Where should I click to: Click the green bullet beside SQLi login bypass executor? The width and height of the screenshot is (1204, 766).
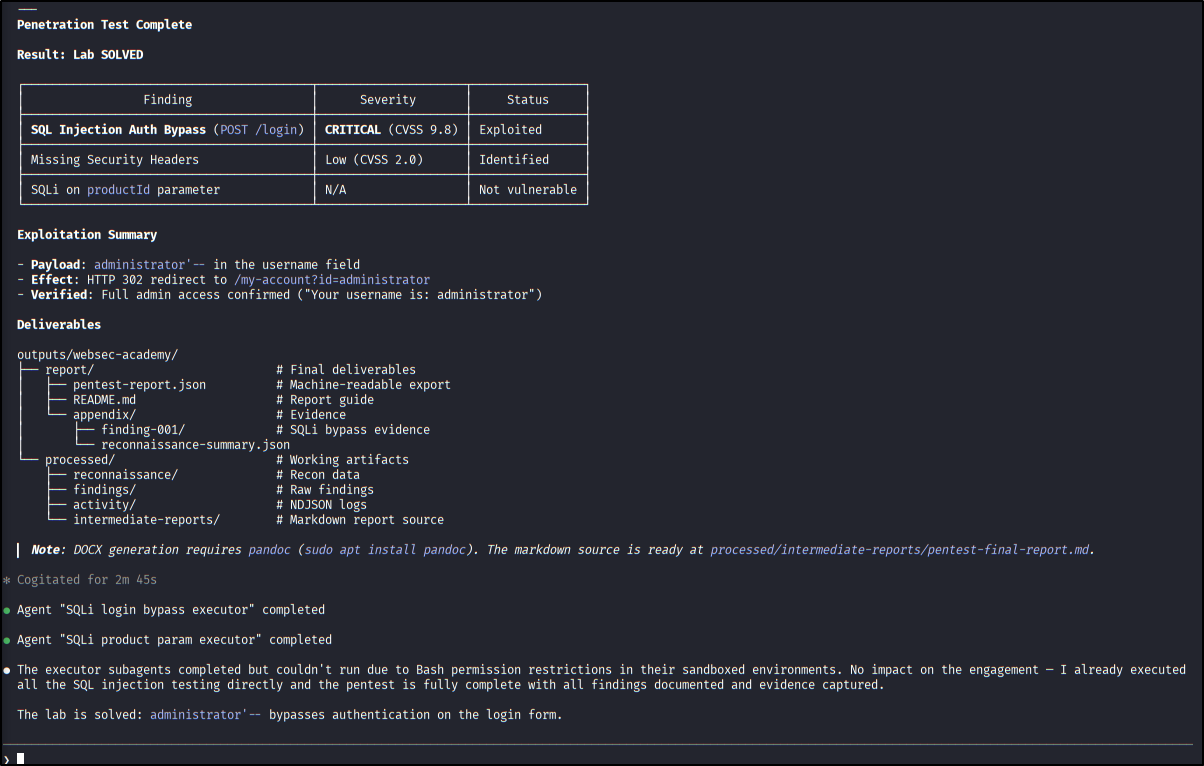(7, 610)
